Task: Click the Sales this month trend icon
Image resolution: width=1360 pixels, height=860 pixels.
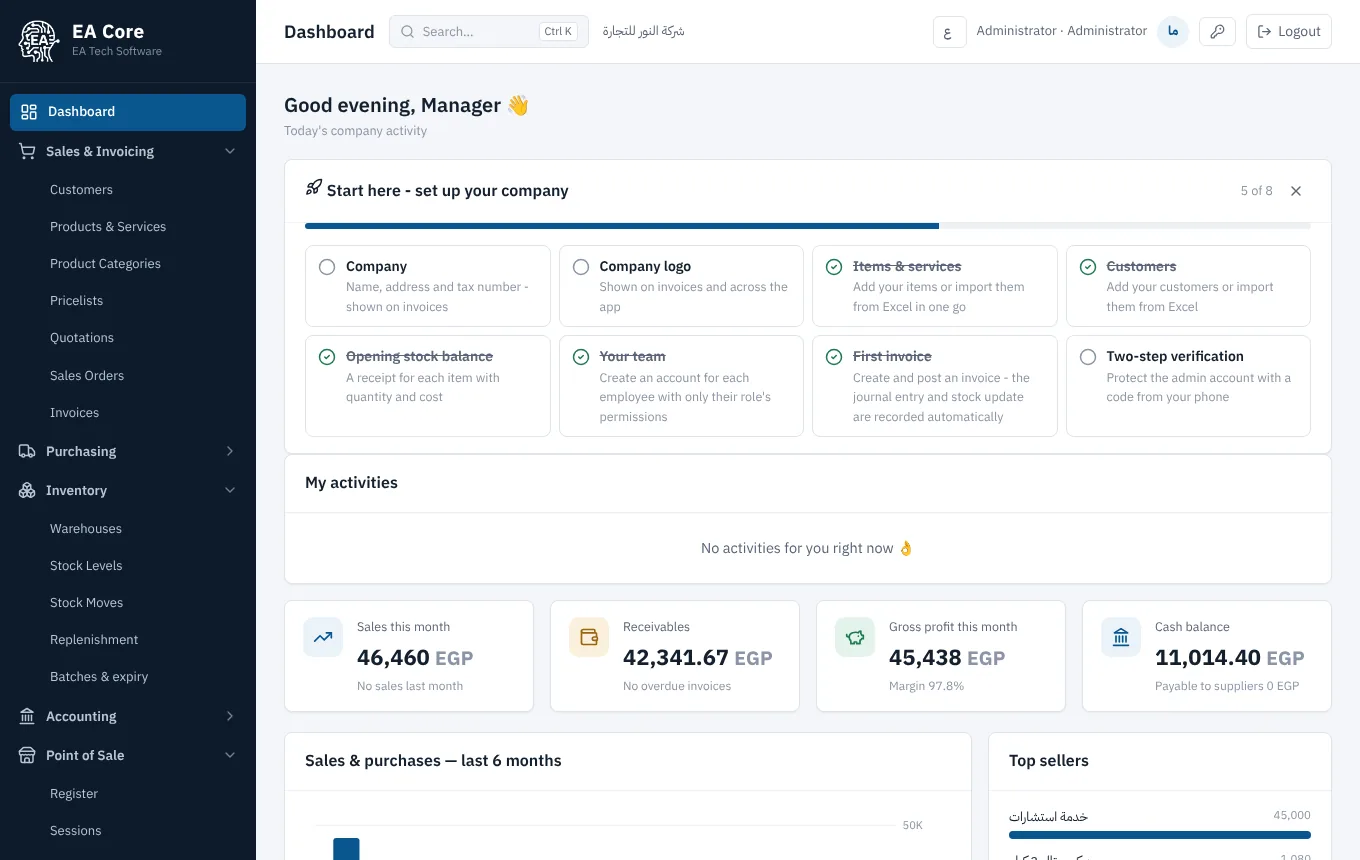Action: coord(323,637)
